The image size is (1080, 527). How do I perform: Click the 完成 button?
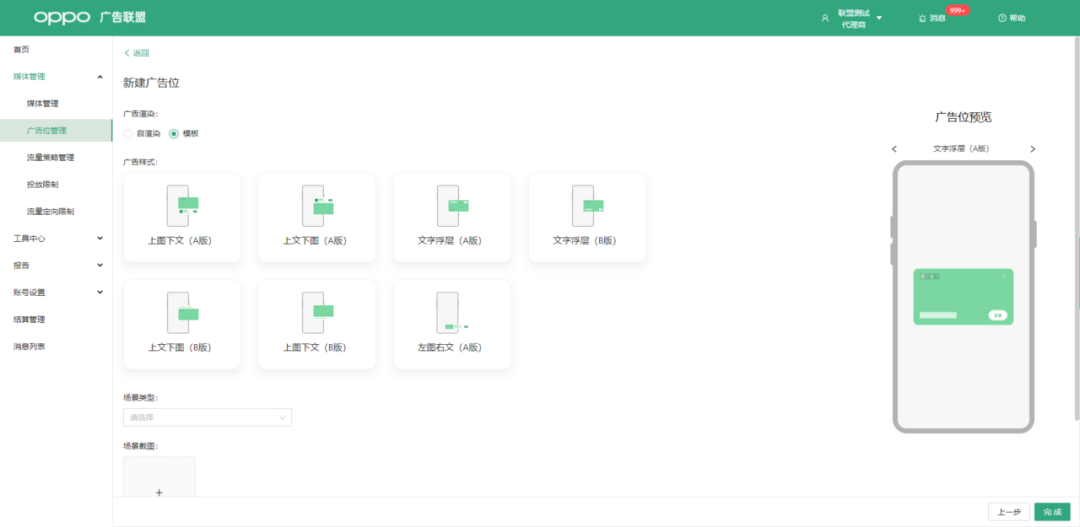pos(1052,512)
